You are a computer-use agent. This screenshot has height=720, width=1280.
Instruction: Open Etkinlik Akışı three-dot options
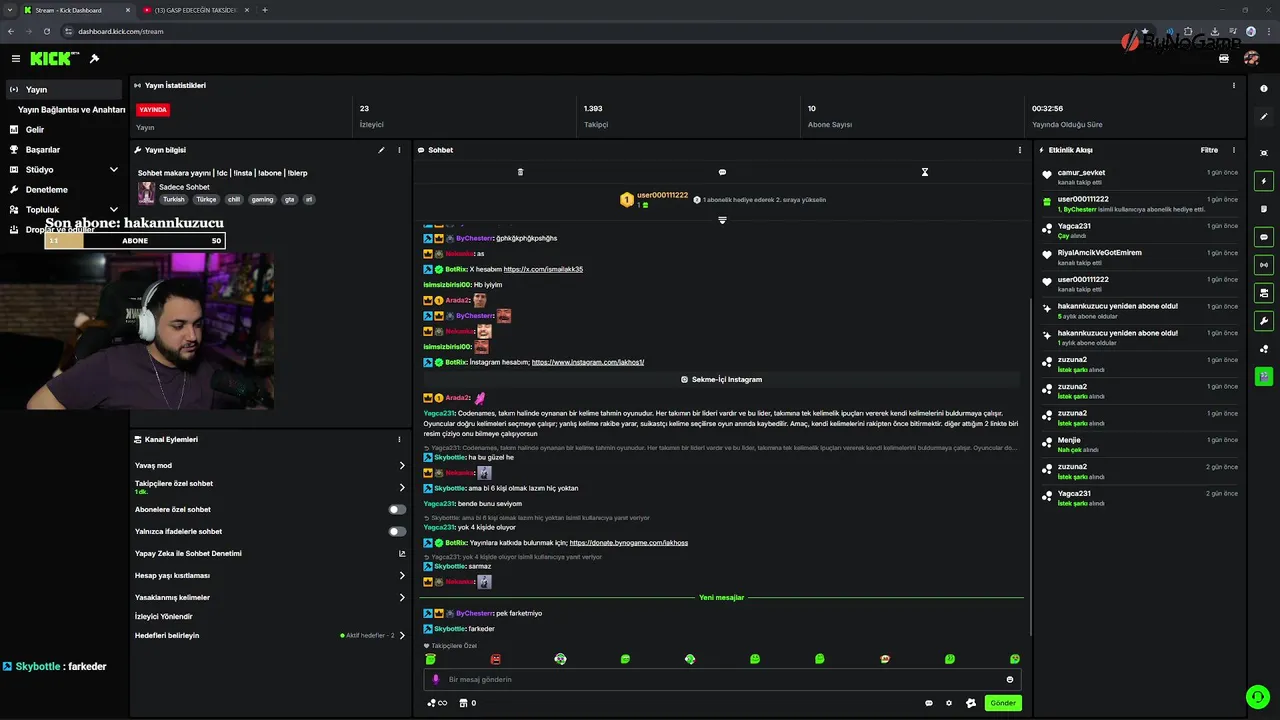[1234, 150]
